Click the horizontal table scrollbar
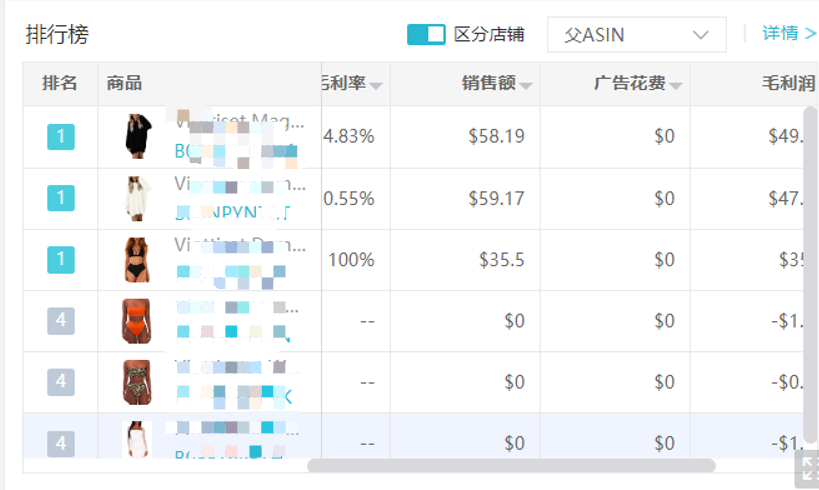 (x=511, y=465)
